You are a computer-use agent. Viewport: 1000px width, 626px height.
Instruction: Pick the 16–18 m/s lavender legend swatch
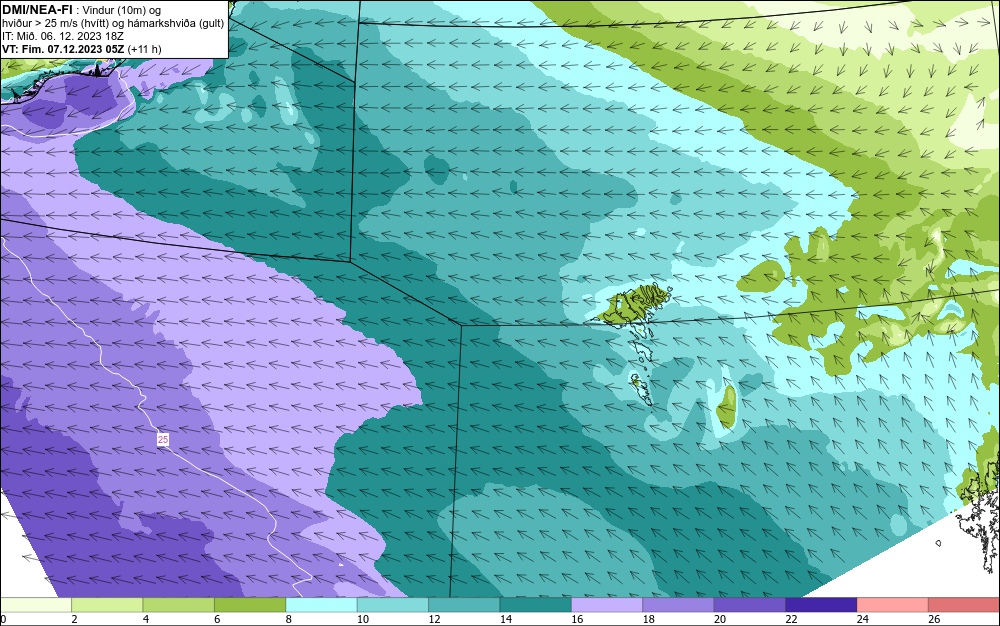click(607, 605)
